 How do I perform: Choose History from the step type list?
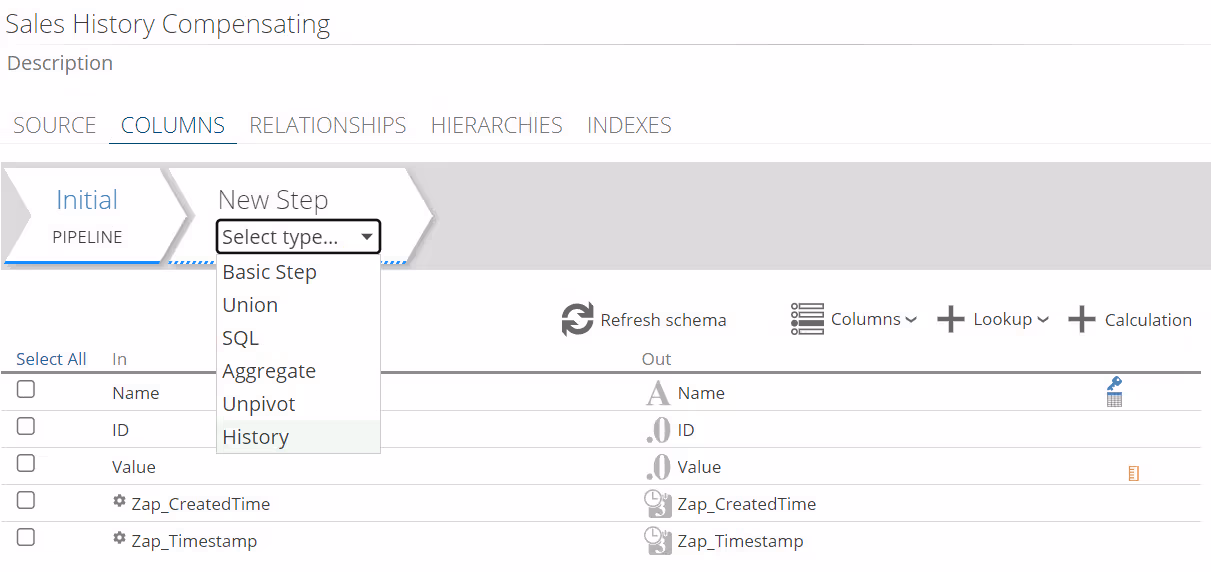coord(256,437)
